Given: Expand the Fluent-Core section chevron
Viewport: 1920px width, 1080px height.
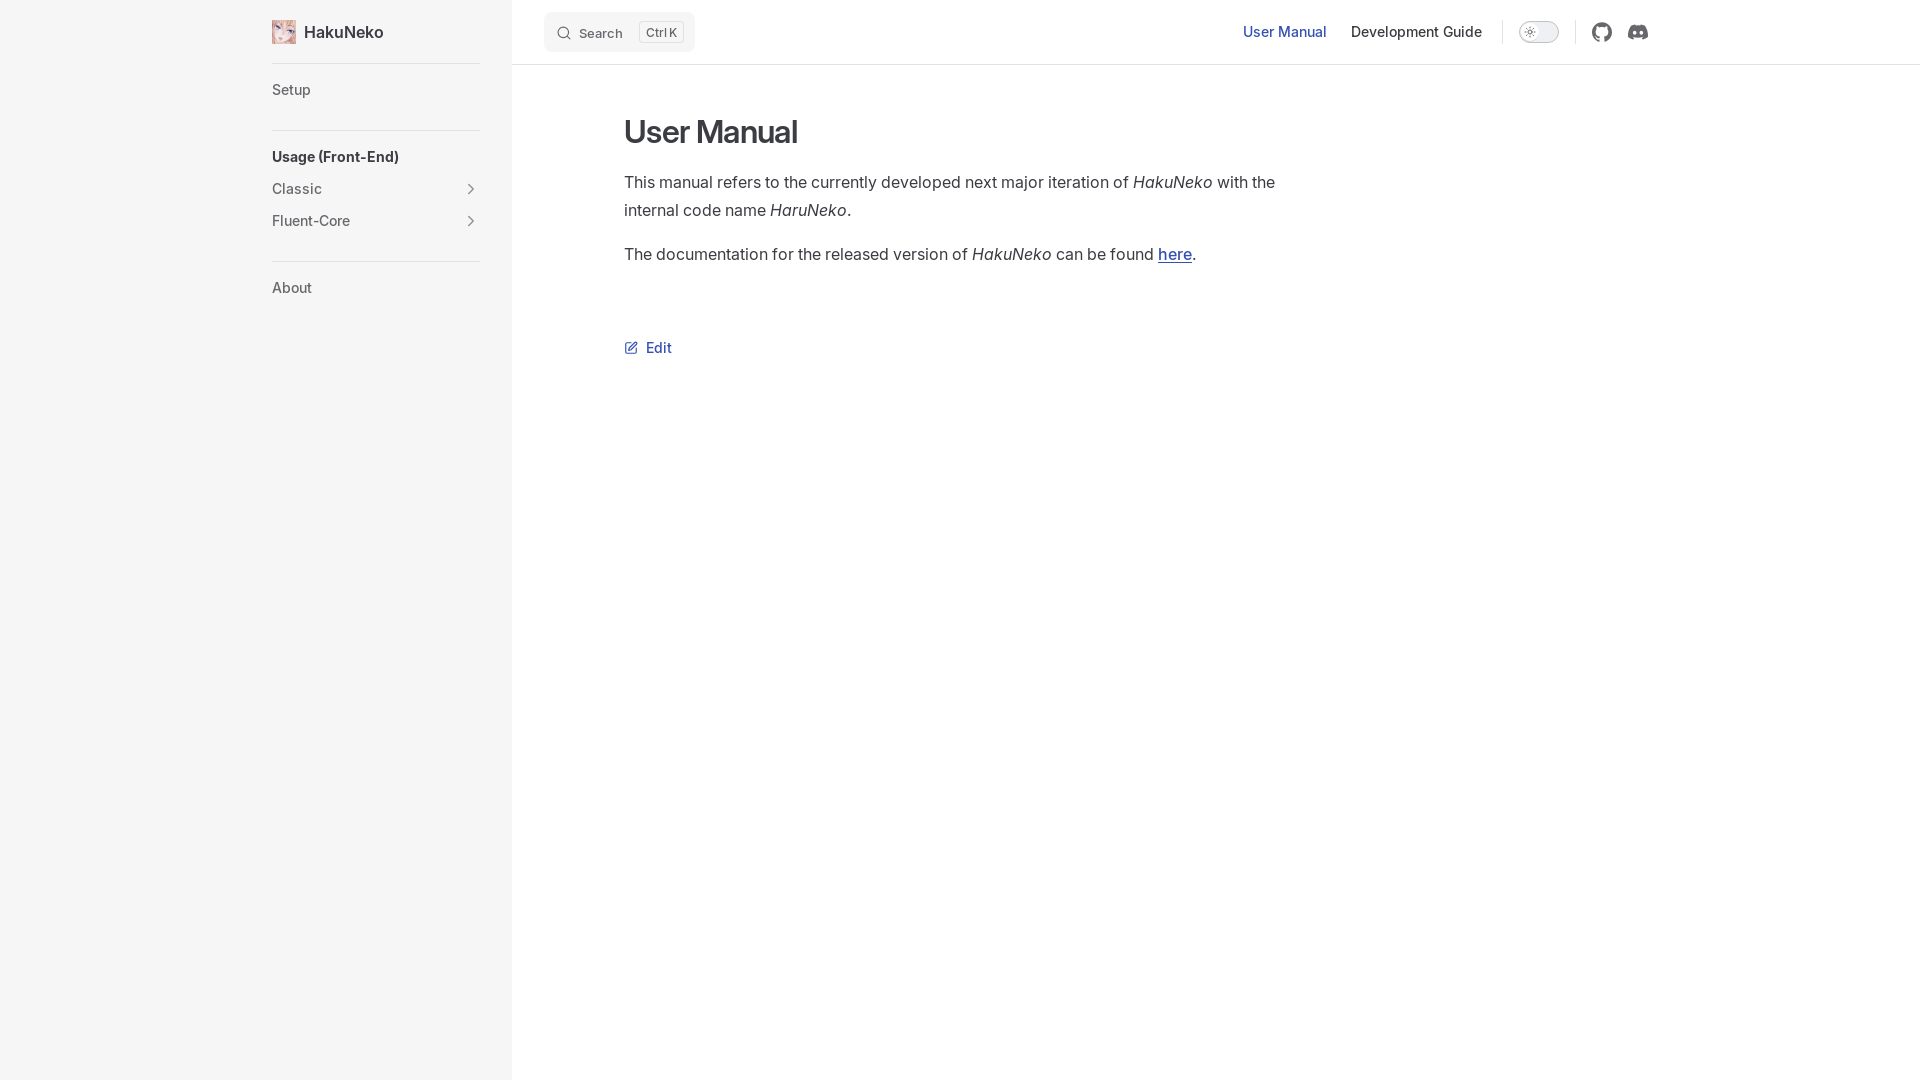Looking at the screenshot, I should point(470,221).
